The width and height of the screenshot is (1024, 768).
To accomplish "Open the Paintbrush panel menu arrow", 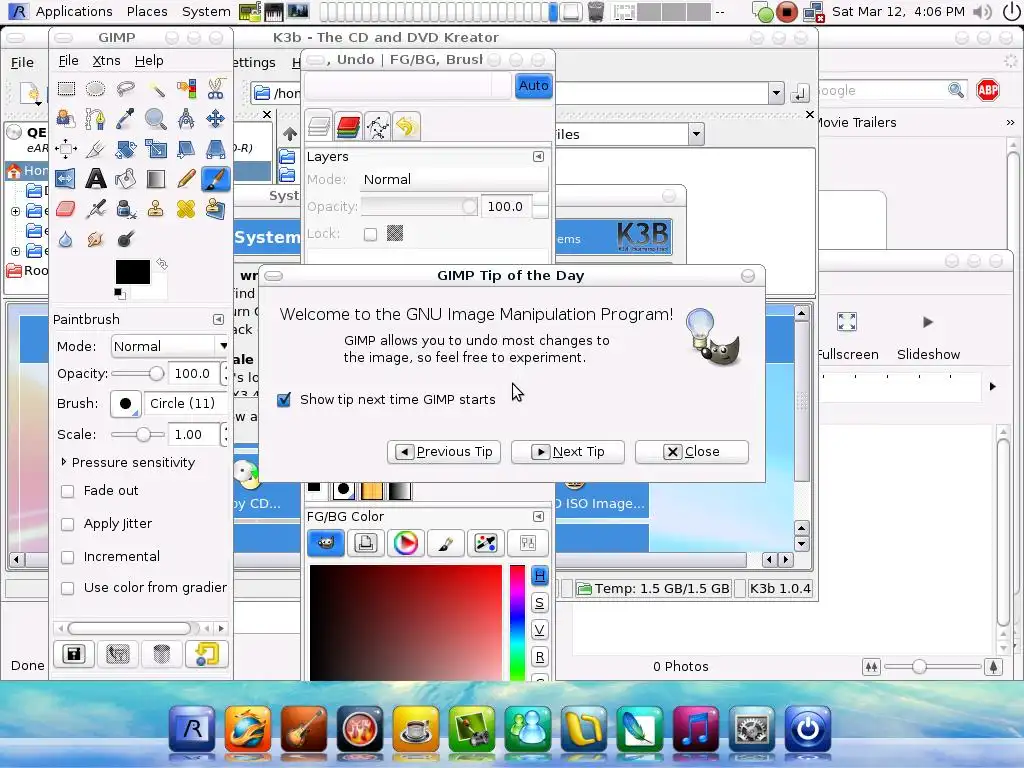I will pos(218,319).
